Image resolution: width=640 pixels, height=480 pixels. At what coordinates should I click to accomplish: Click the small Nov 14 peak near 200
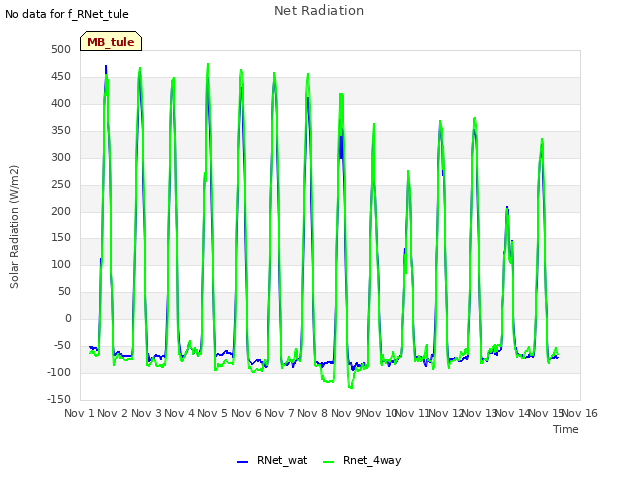point(507,208)
